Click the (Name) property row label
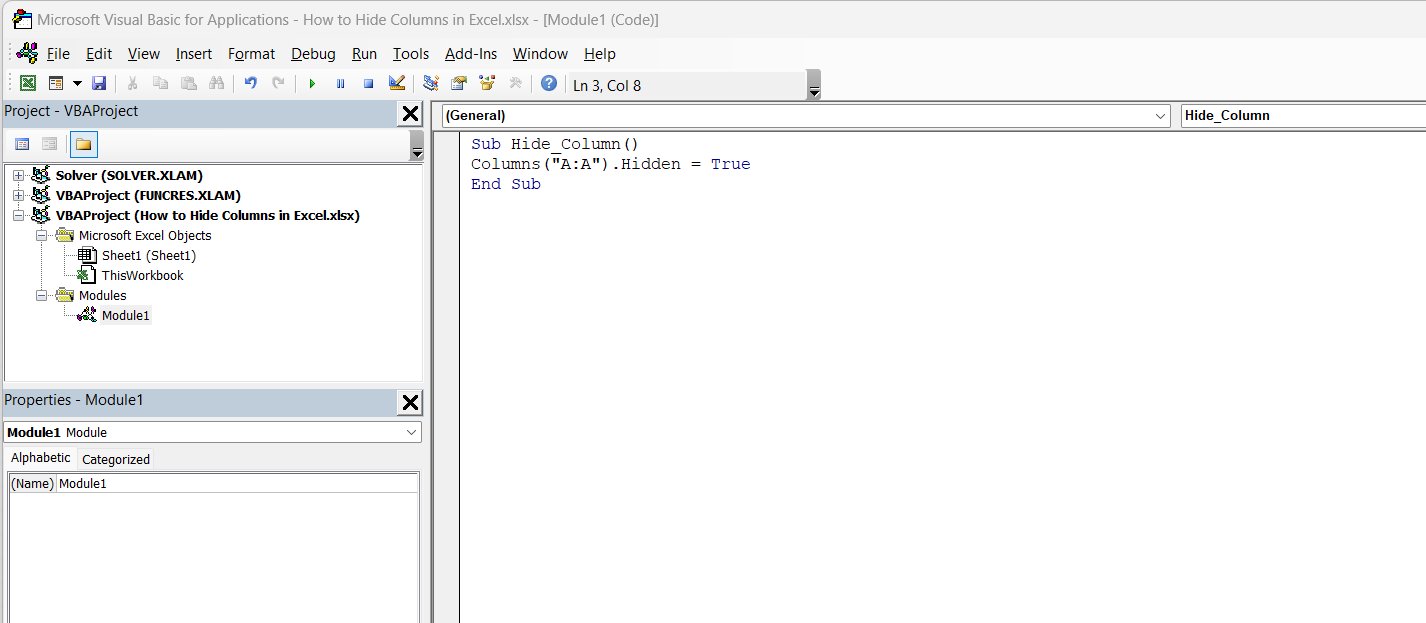The height and width of the screenshot is (623, 1426). (x=32, y=484)
